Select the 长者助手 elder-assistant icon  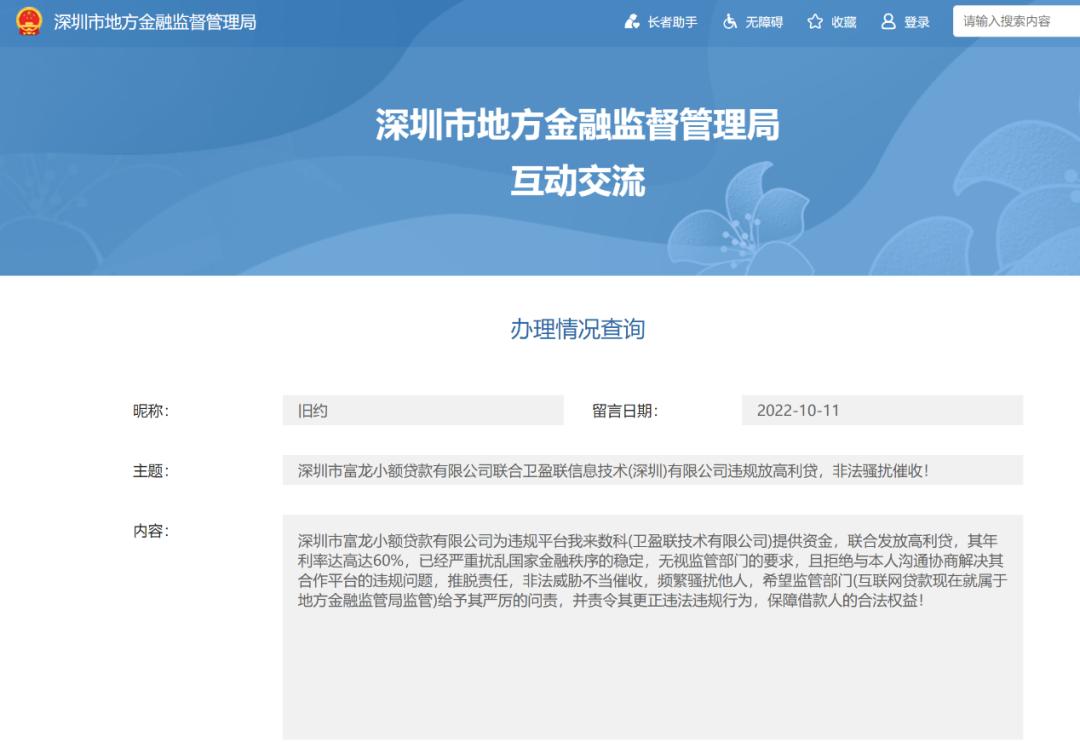tap(631, 21)
